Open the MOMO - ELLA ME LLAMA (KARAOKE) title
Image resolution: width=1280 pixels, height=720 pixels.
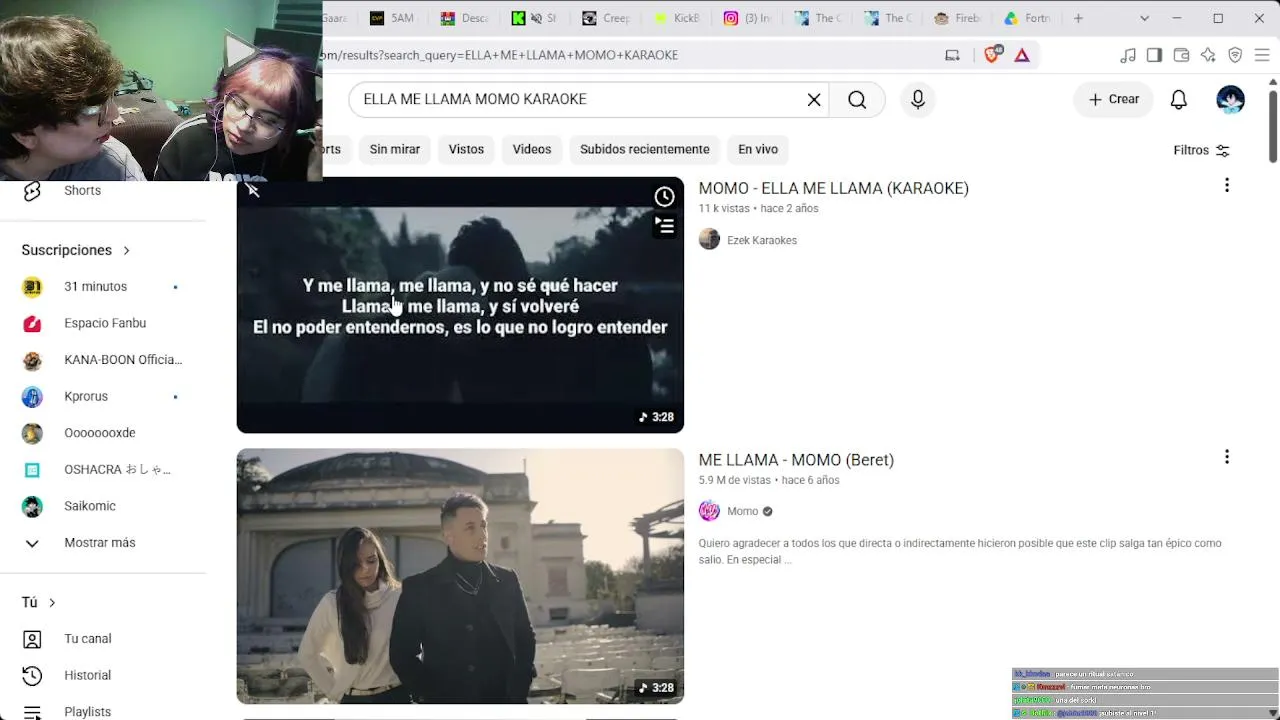pos(834,188)
